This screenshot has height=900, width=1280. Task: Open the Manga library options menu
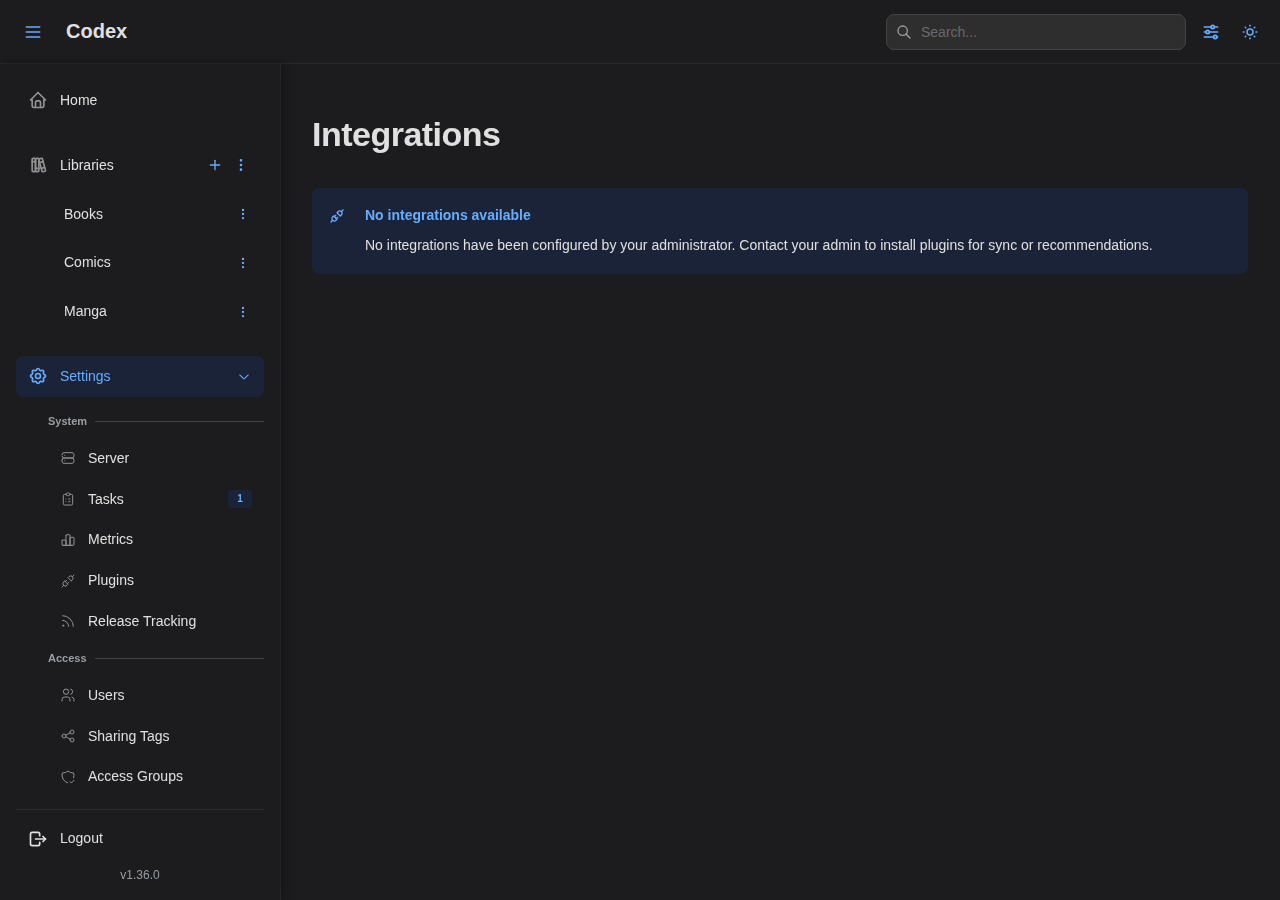[x=242, y=312]
